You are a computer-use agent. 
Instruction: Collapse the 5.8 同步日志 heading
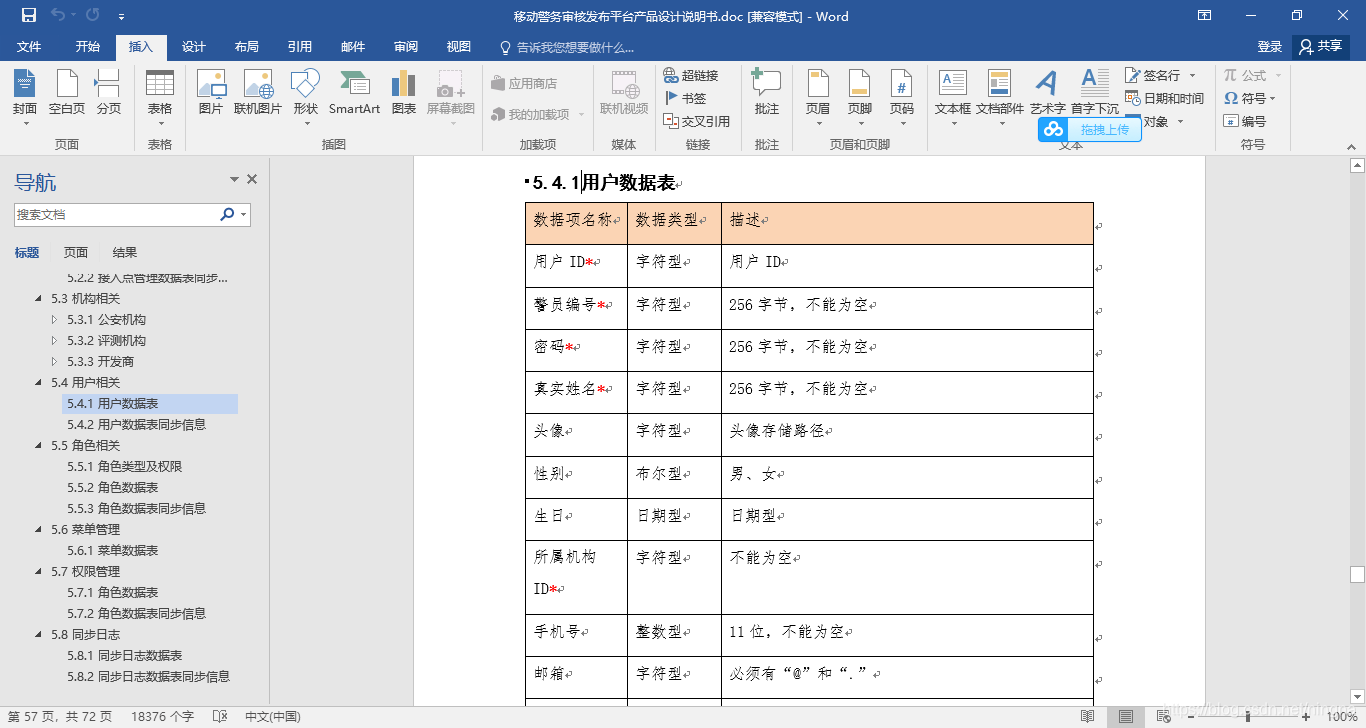click(38, 634)
